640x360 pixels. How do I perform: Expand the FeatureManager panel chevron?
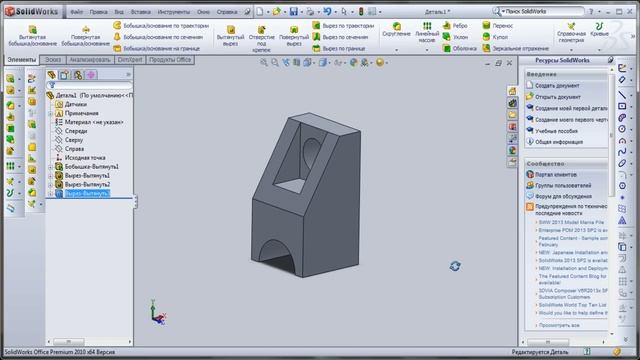pos(128,75)
